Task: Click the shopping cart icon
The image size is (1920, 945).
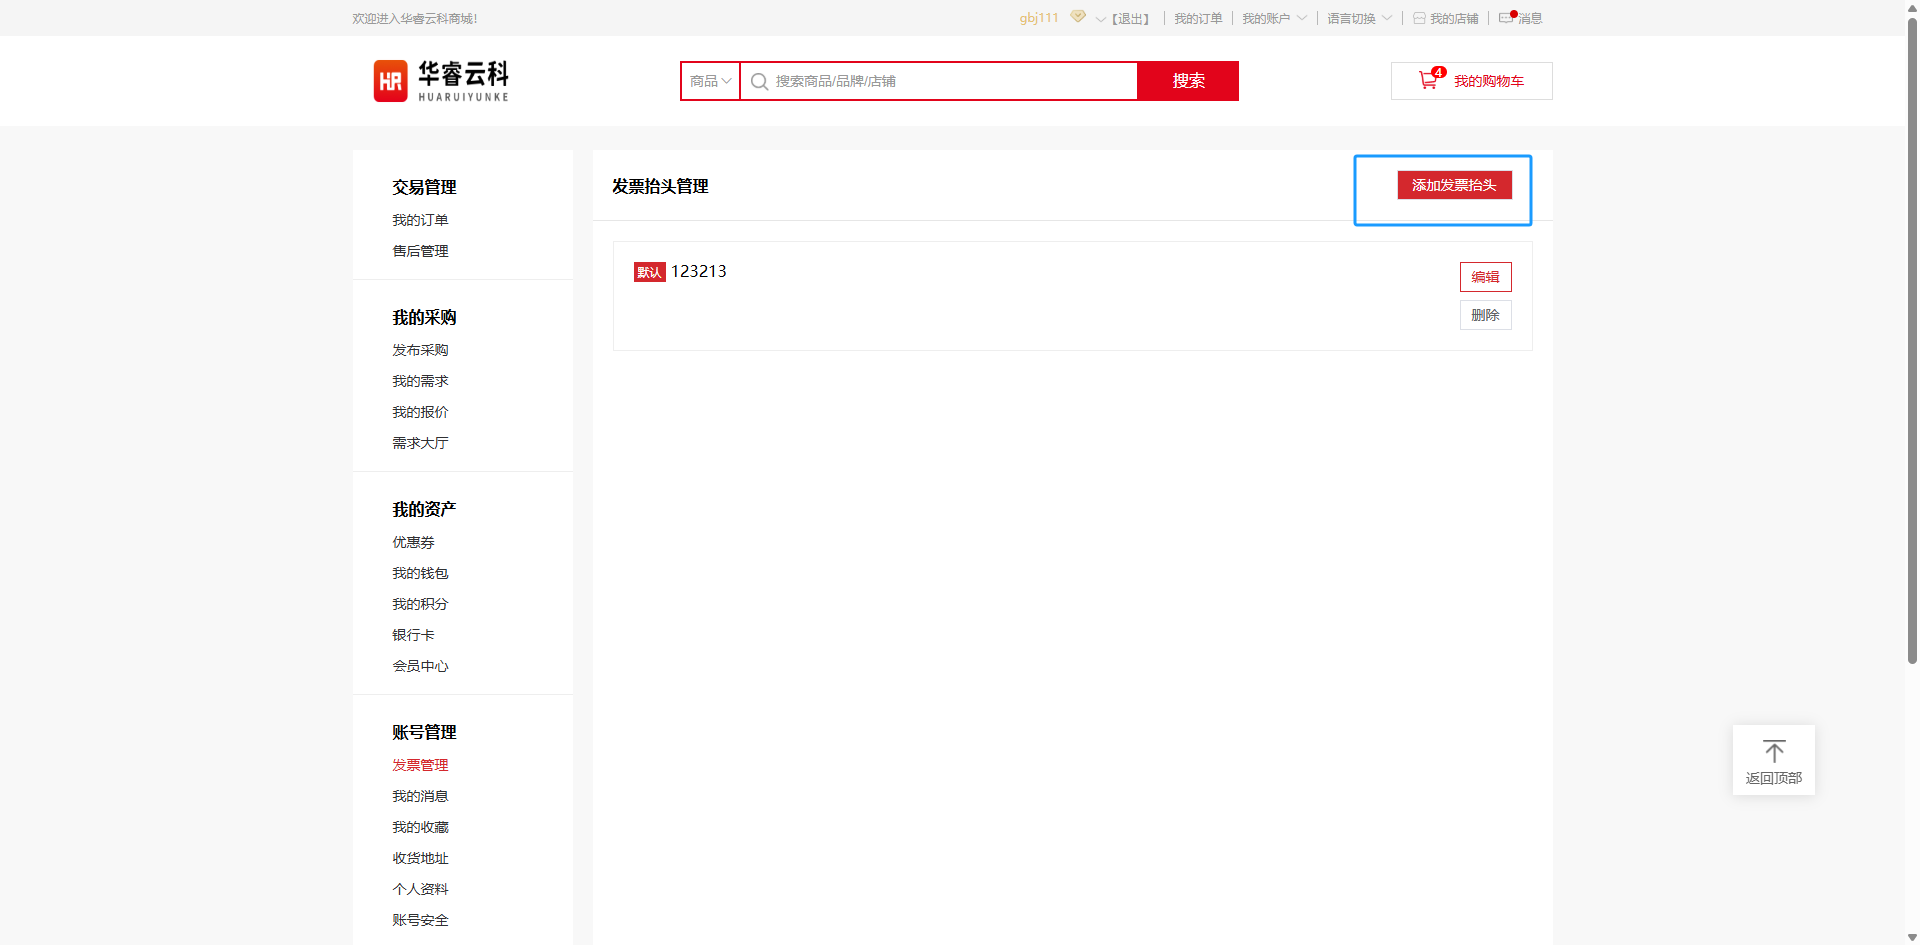Action: point(1428,81)
